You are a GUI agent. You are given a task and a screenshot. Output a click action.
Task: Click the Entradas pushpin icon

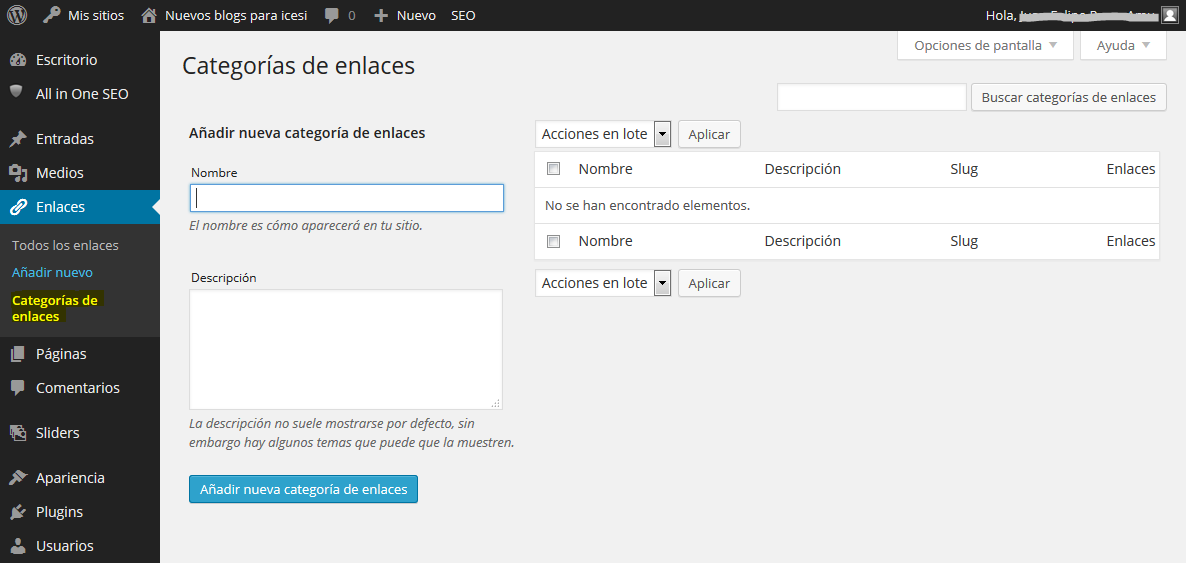[x=17, y=139]
